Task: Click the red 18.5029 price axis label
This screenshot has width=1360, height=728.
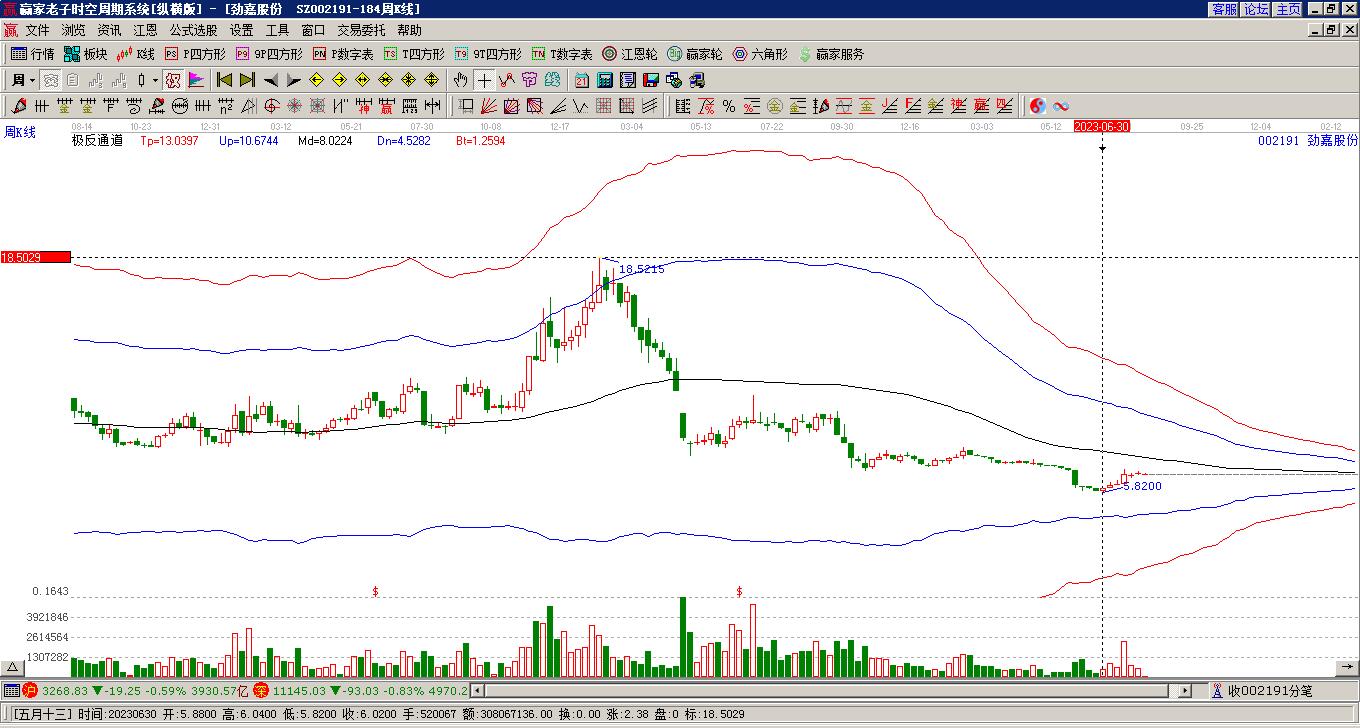Action: [x=36, y=257]
